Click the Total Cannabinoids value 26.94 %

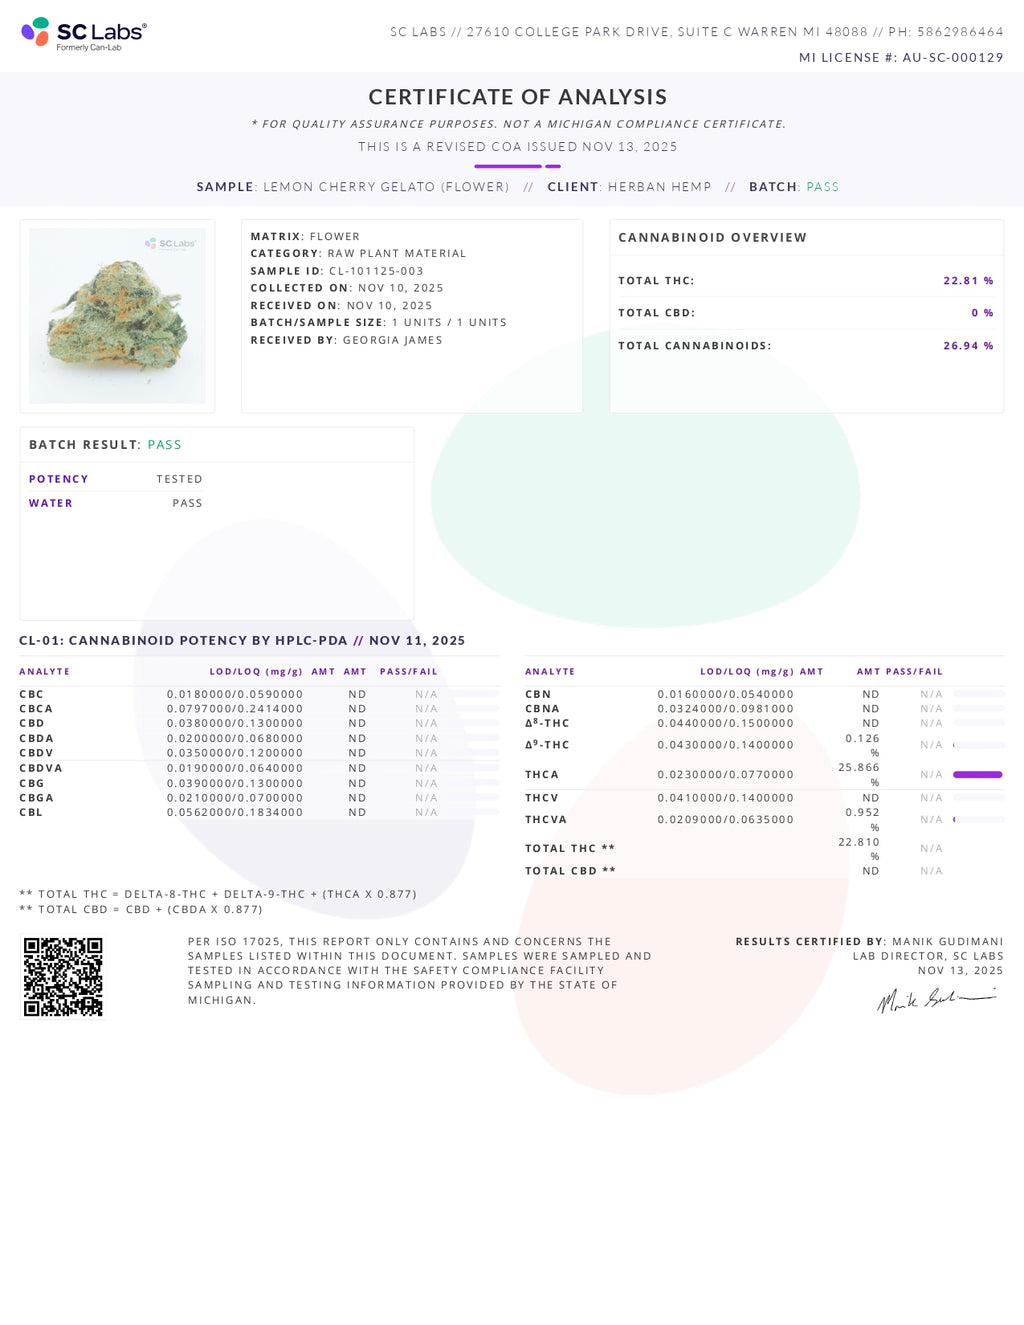pyautogui.click(x=967, y=346)
